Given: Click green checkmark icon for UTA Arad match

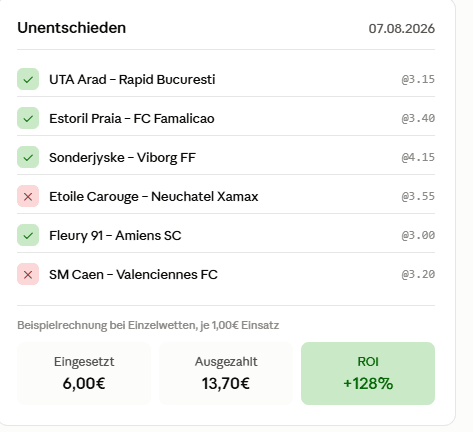Looking at the screenshot, I should pos(28,79).
